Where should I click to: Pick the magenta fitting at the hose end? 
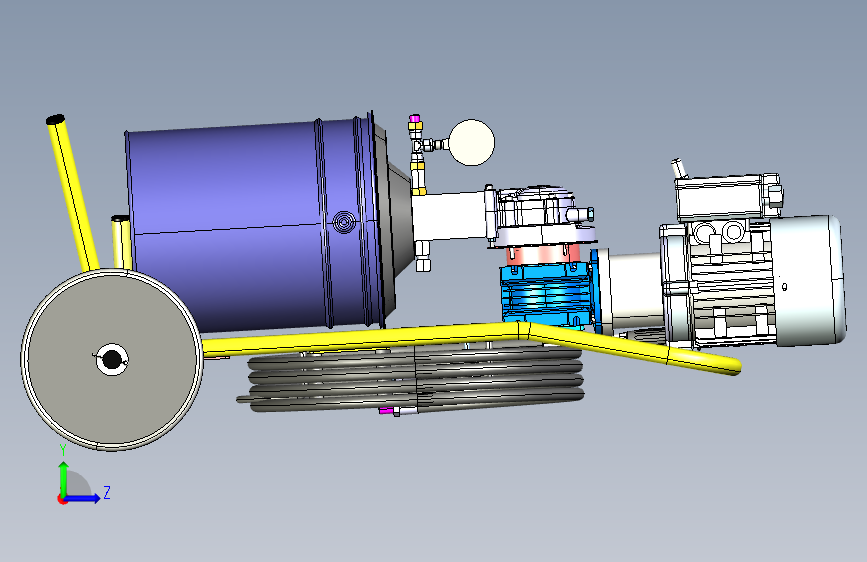click(386, 410)
